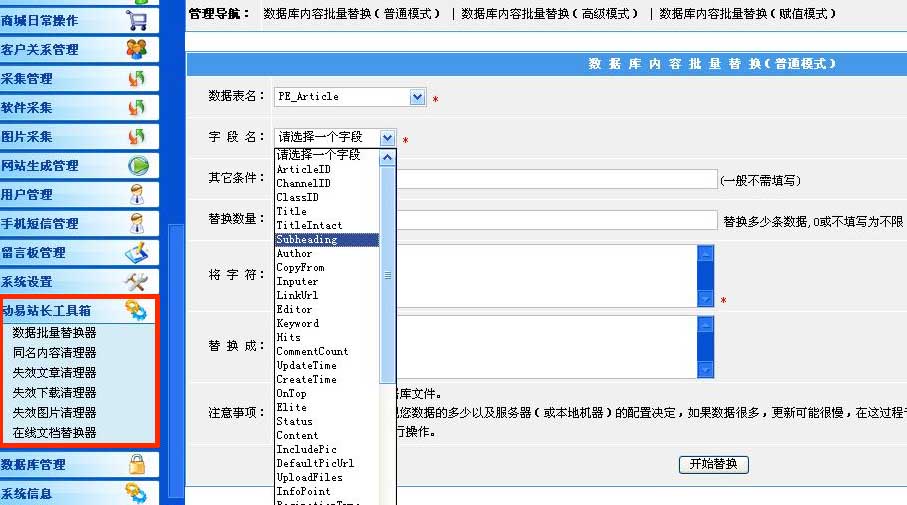Screen dimensions: 907x505
Task: Switch to 数据库内容批量替换(普通模式)
Action: 351,13
